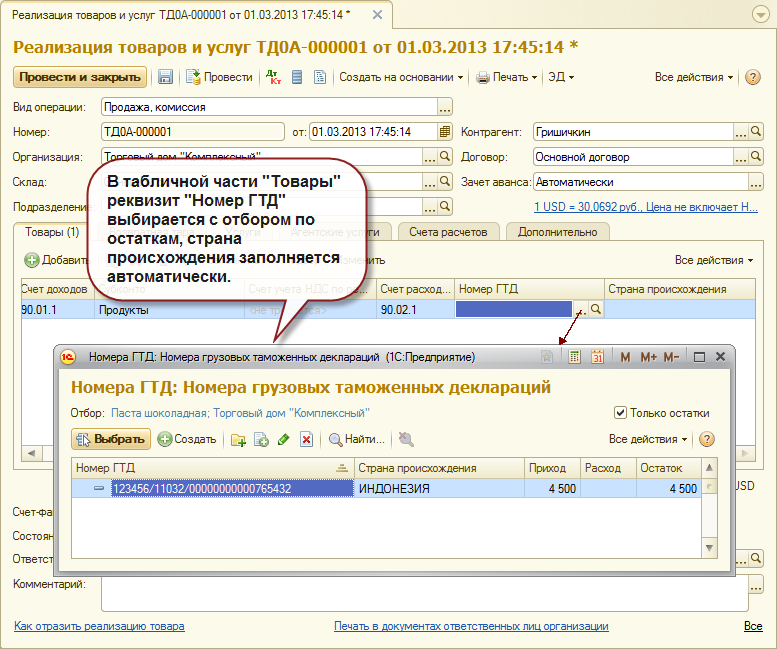Open Все действия in the main toolbar
Screen dimensions: 777x649
click(694, 77)
